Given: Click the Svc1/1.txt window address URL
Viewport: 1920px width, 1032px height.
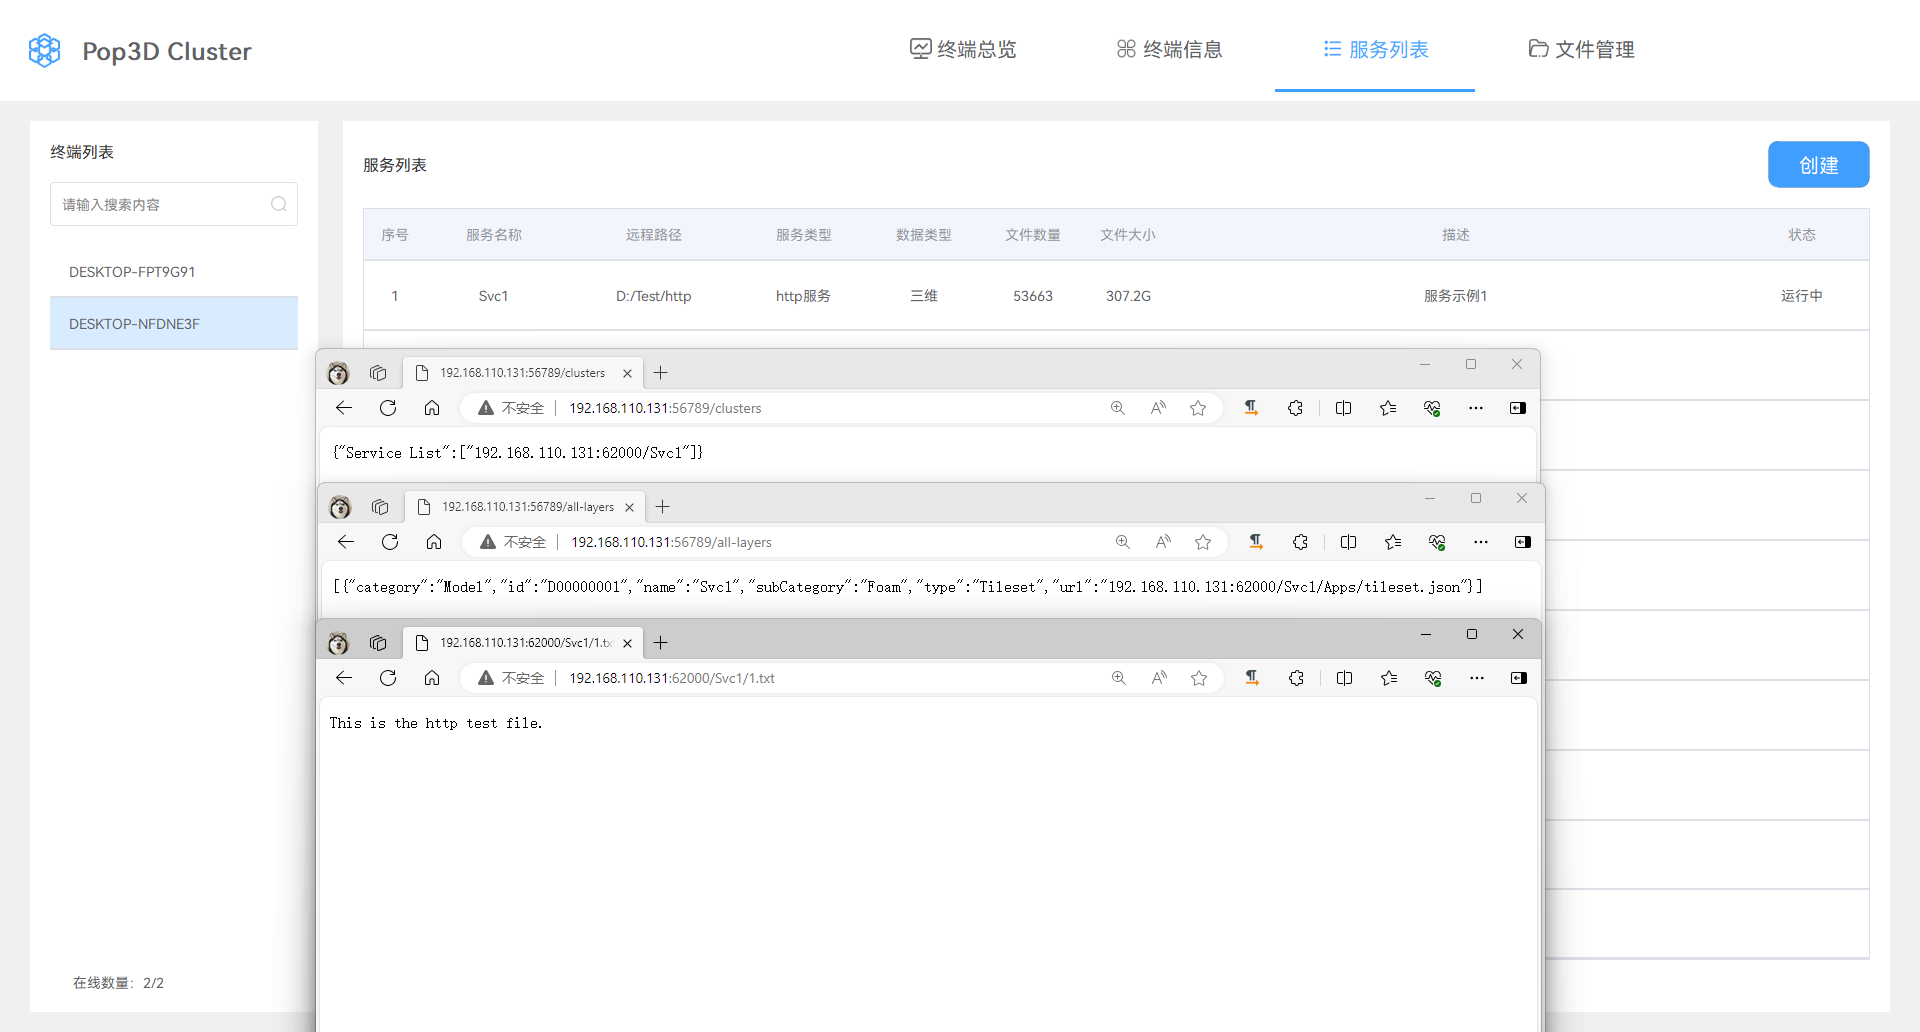Looking at the screenshot, I should pyautogui.click(x=672, y=678).
